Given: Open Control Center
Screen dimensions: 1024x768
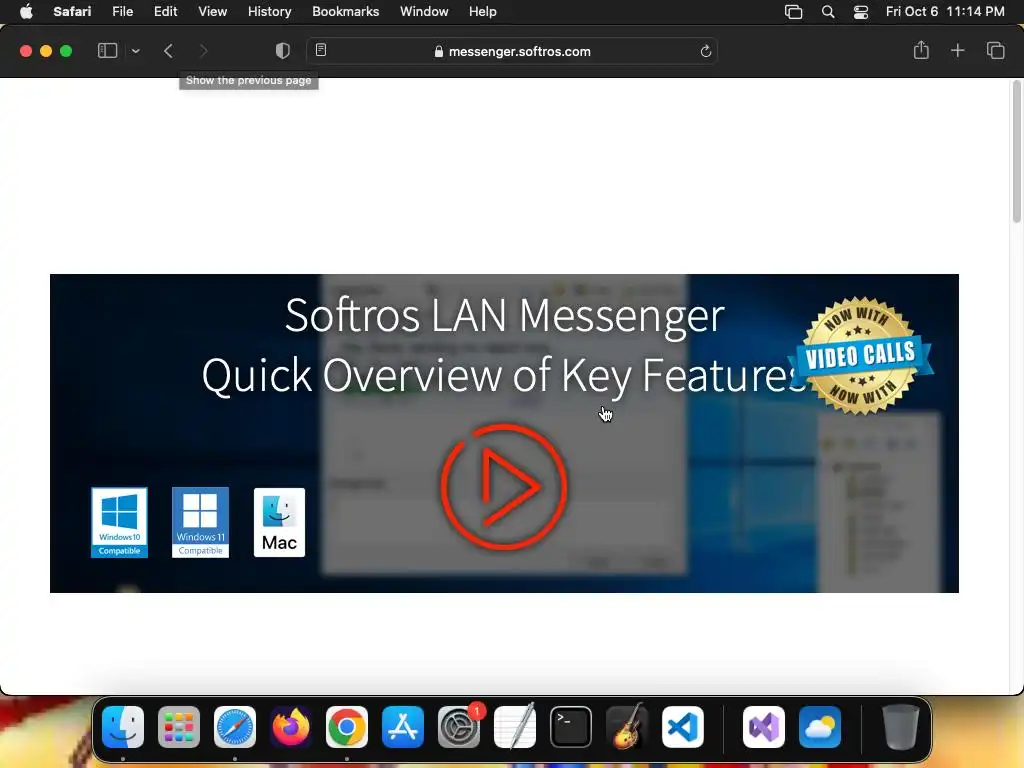Looking at the screenshot, I should (x=861, y=12).
